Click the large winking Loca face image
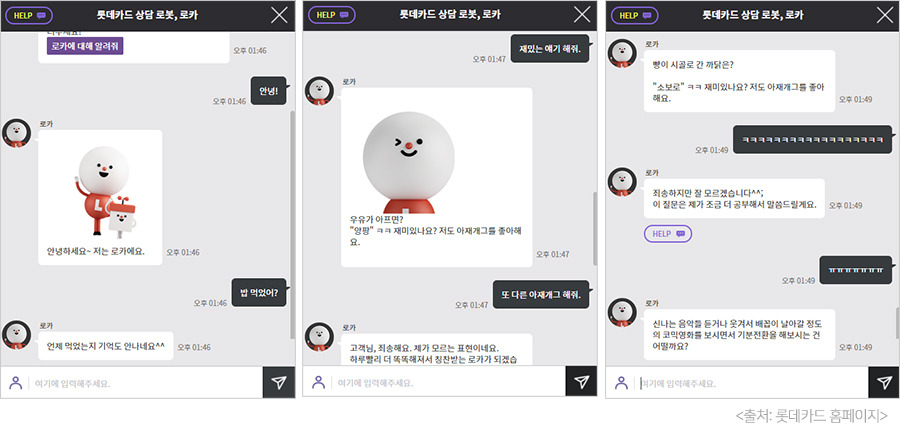Image resolution: width=900 pixels, height=430 pixels. (408, 162)
